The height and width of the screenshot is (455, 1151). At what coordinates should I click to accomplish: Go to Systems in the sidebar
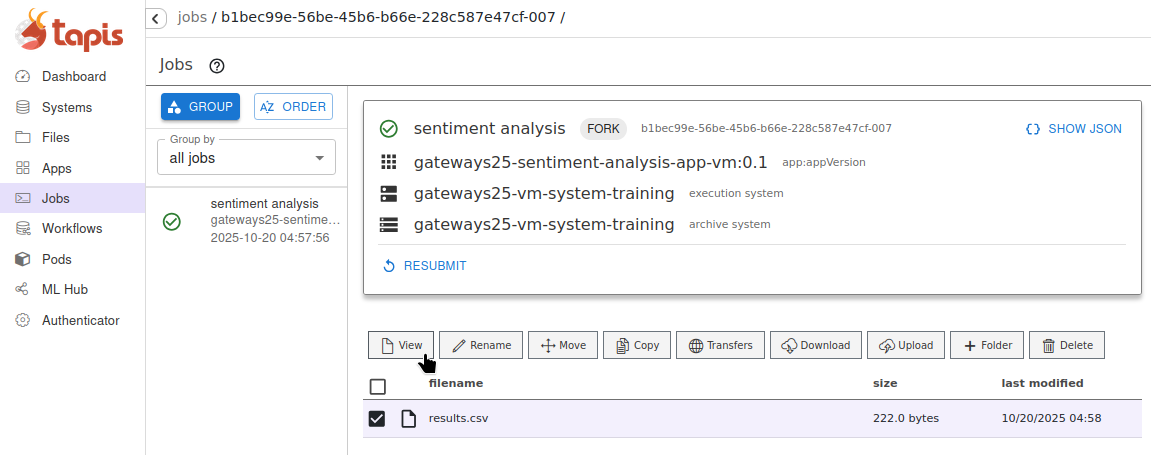tap(66, 107)
